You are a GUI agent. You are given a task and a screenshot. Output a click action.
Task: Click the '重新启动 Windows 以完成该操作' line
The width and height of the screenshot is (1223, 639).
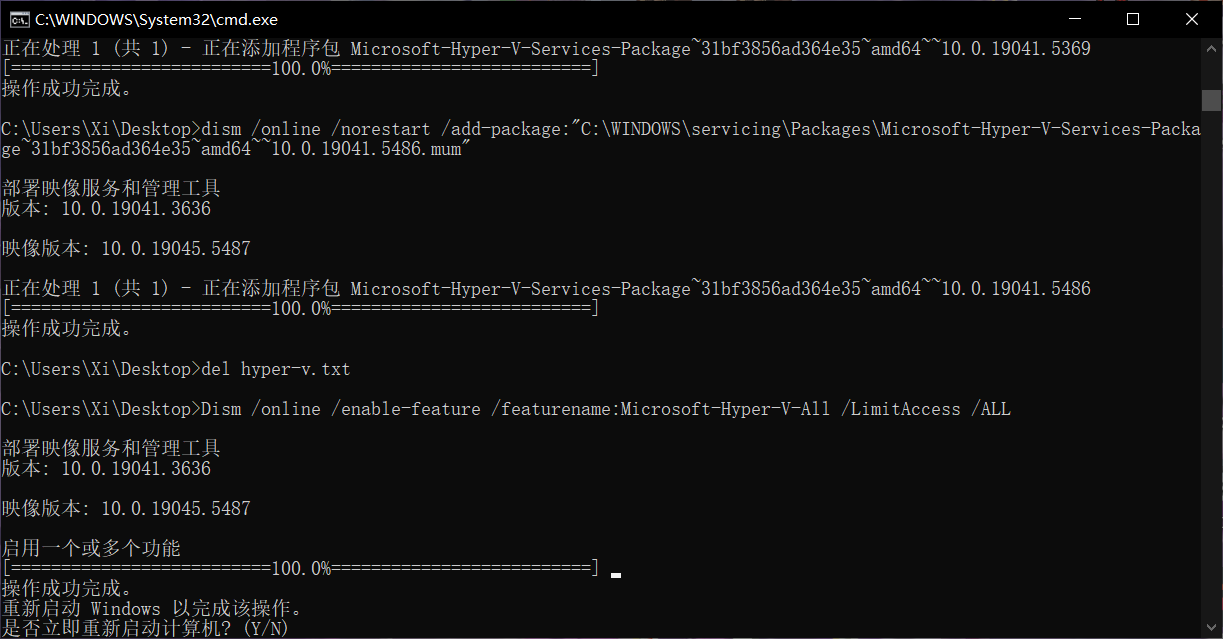152,608
